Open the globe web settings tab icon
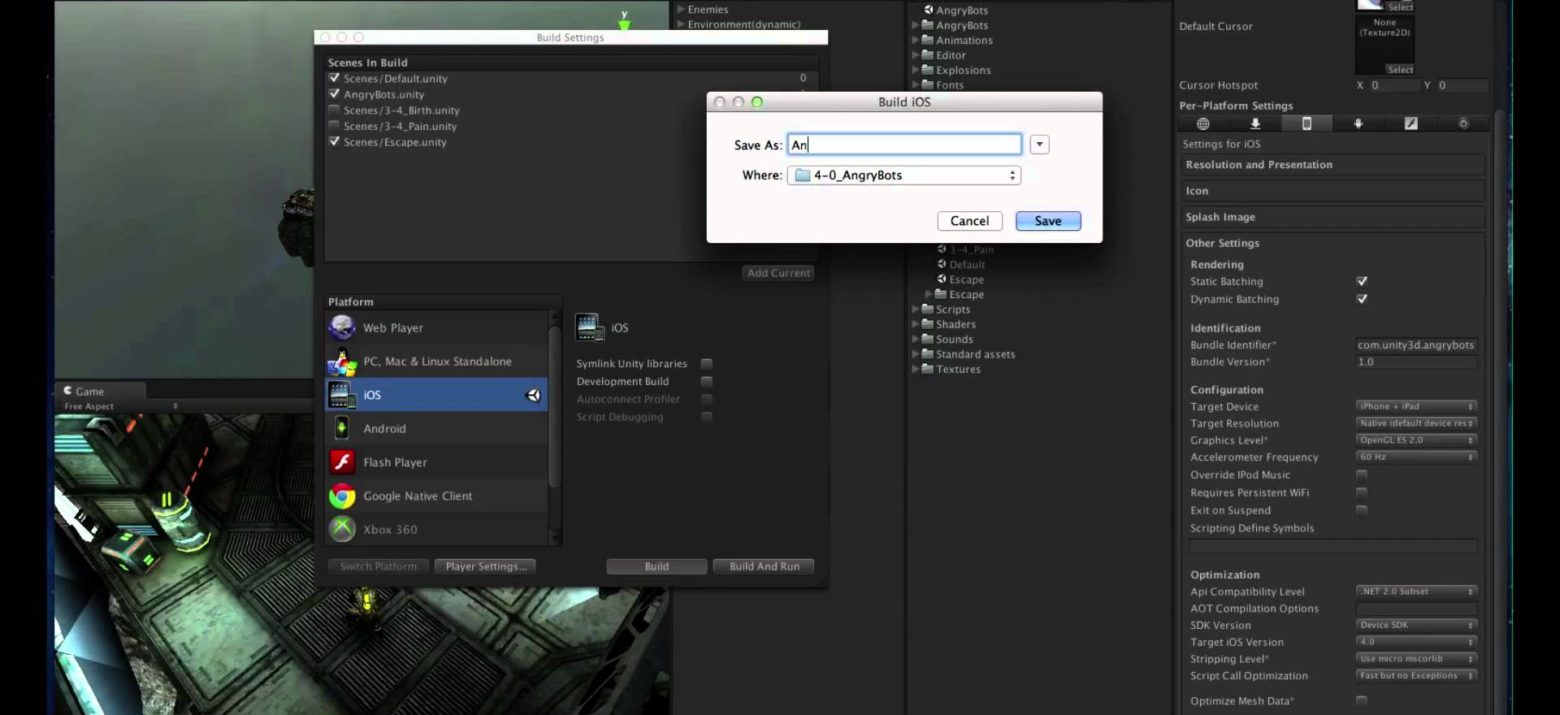The image size is (1560, 715). coord(1203,124)
